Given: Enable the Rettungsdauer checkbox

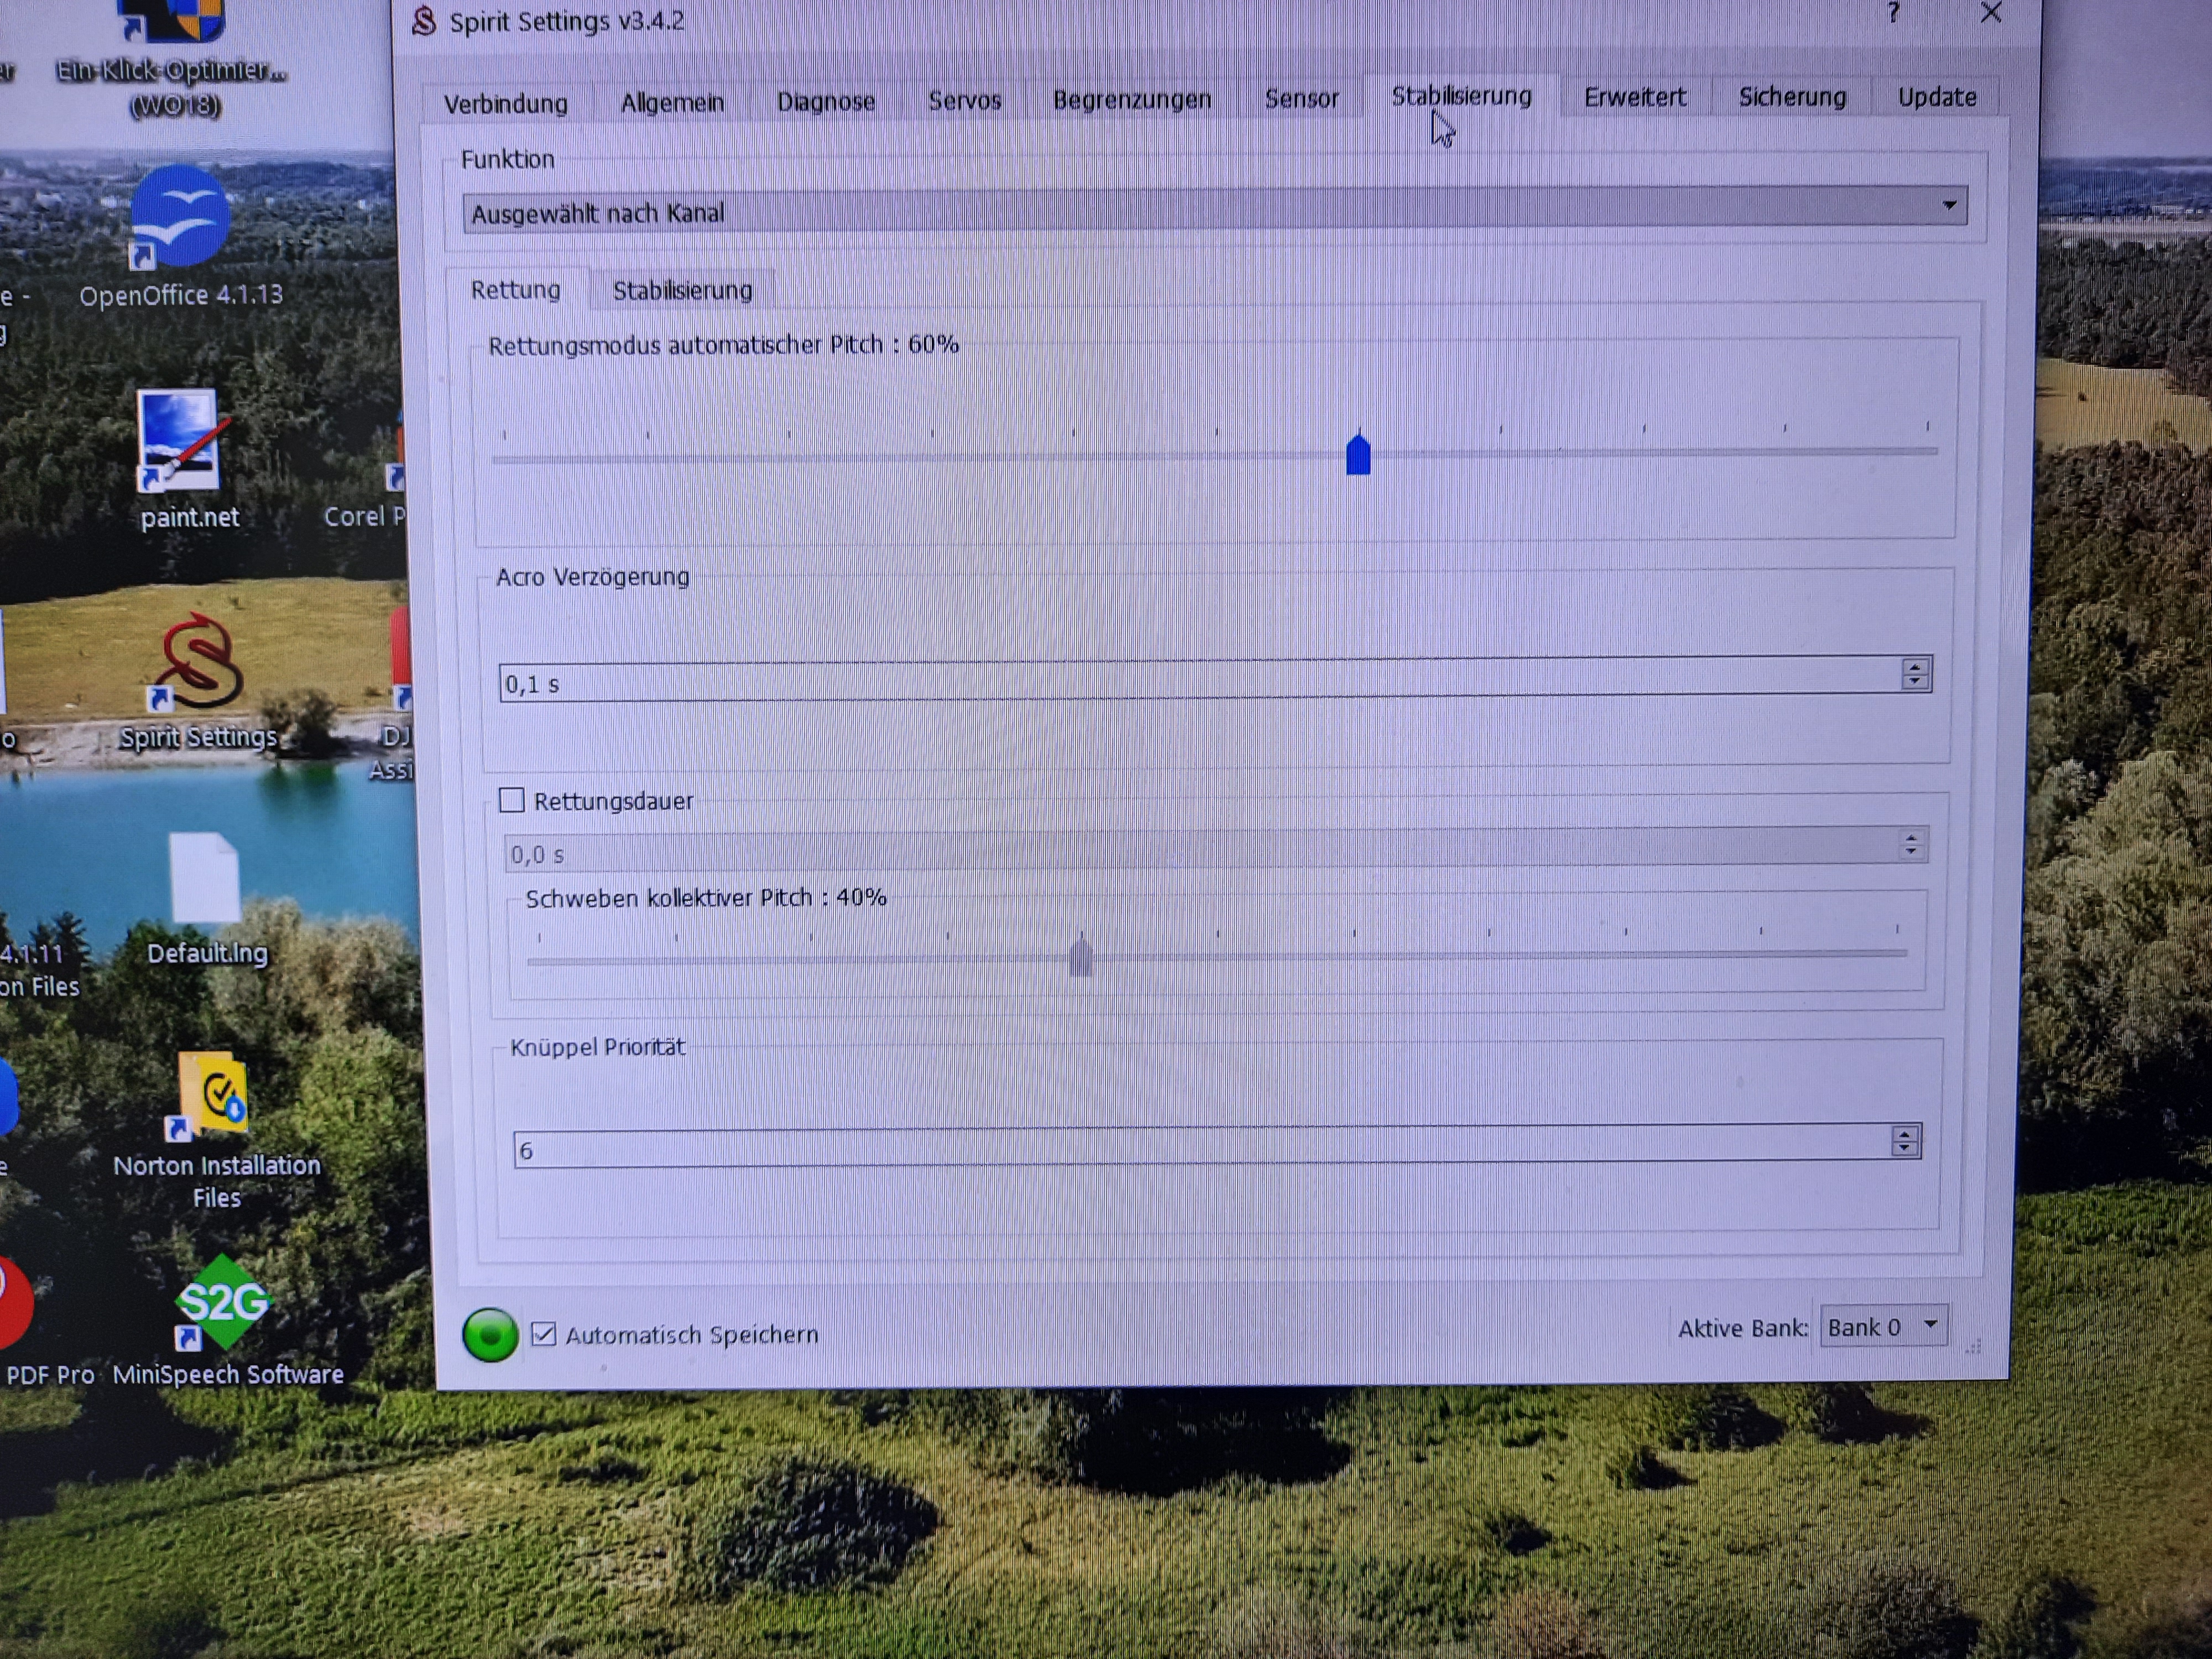Looking at the screenshot, I should pos(512,800).
